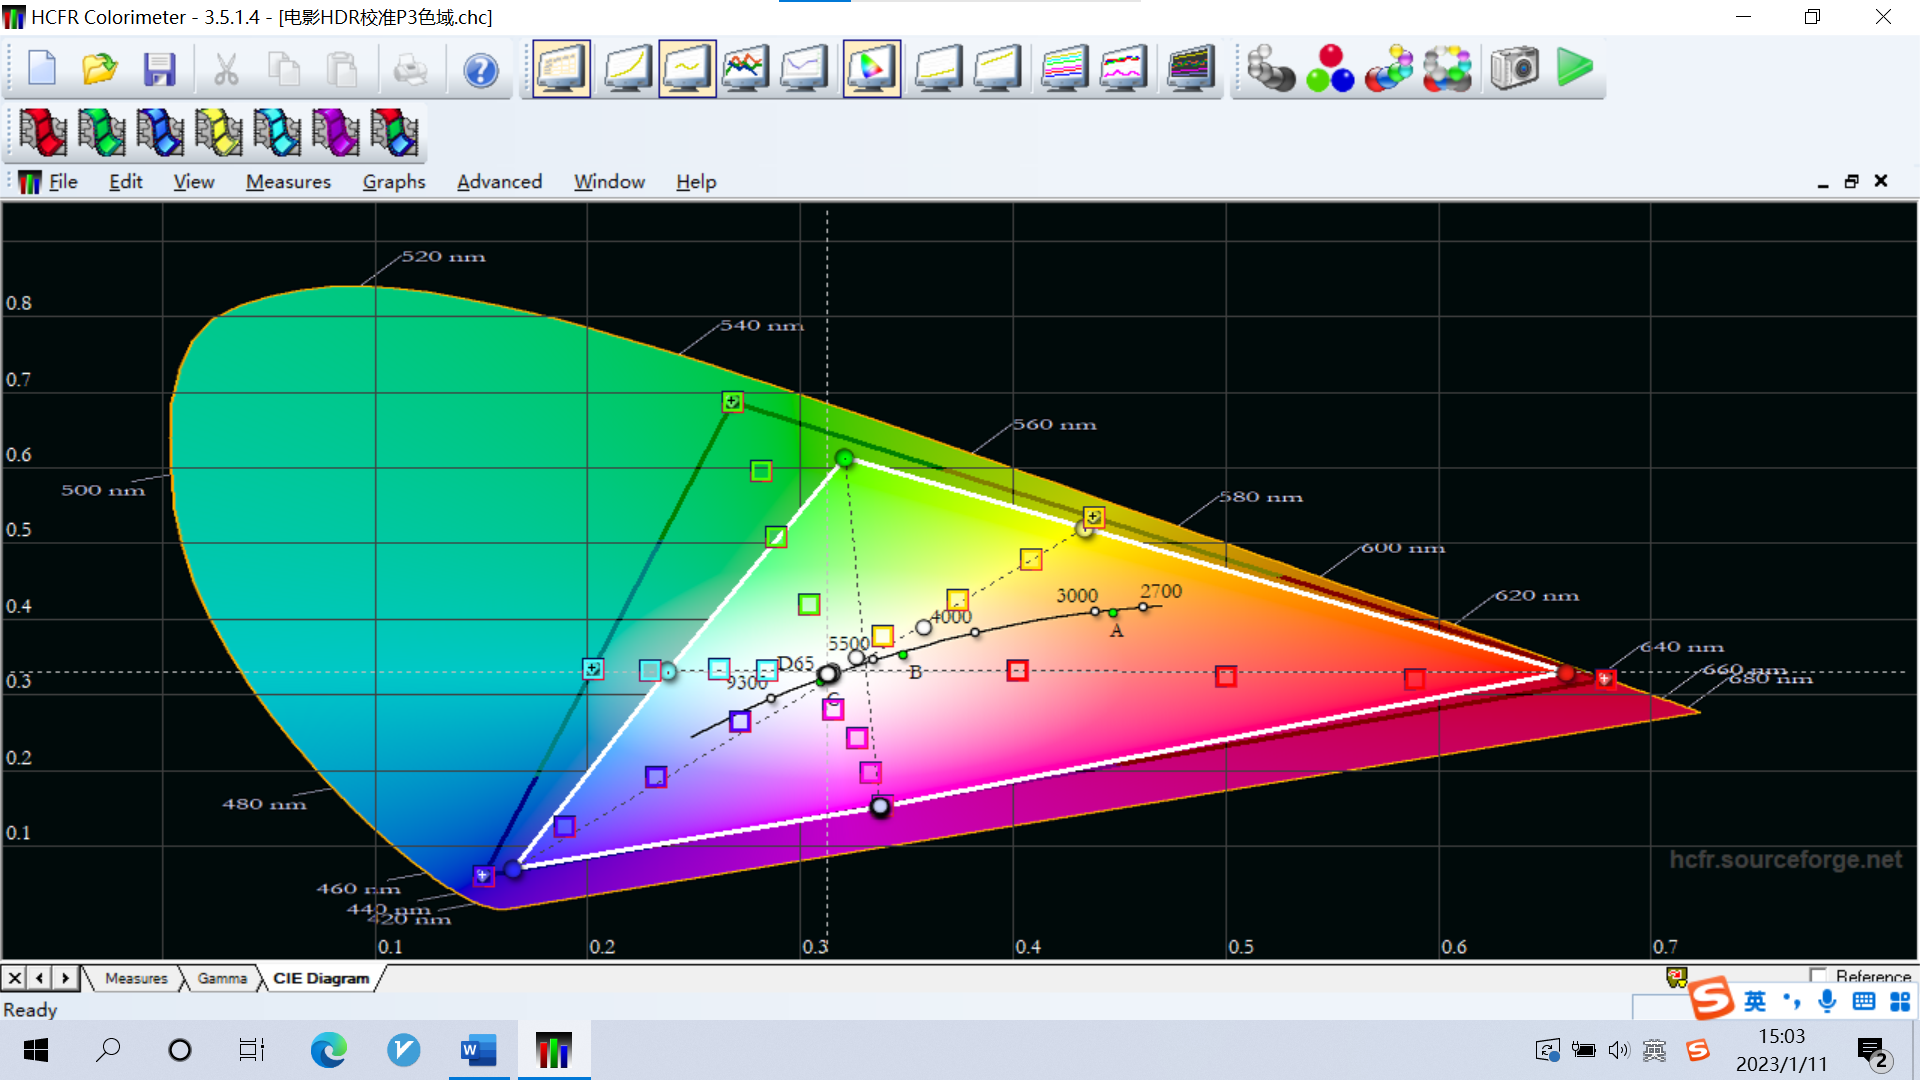Switch to the Gamma tab
1920x1080 pixels.
pos(221,978)
